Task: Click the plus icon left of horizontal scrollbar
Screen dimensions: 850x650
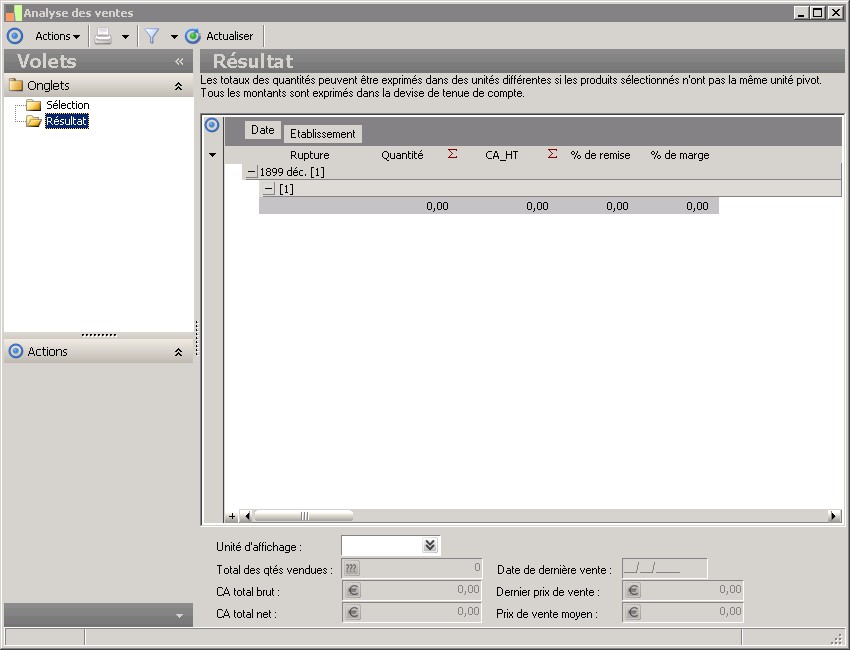Action: [232, 516]
